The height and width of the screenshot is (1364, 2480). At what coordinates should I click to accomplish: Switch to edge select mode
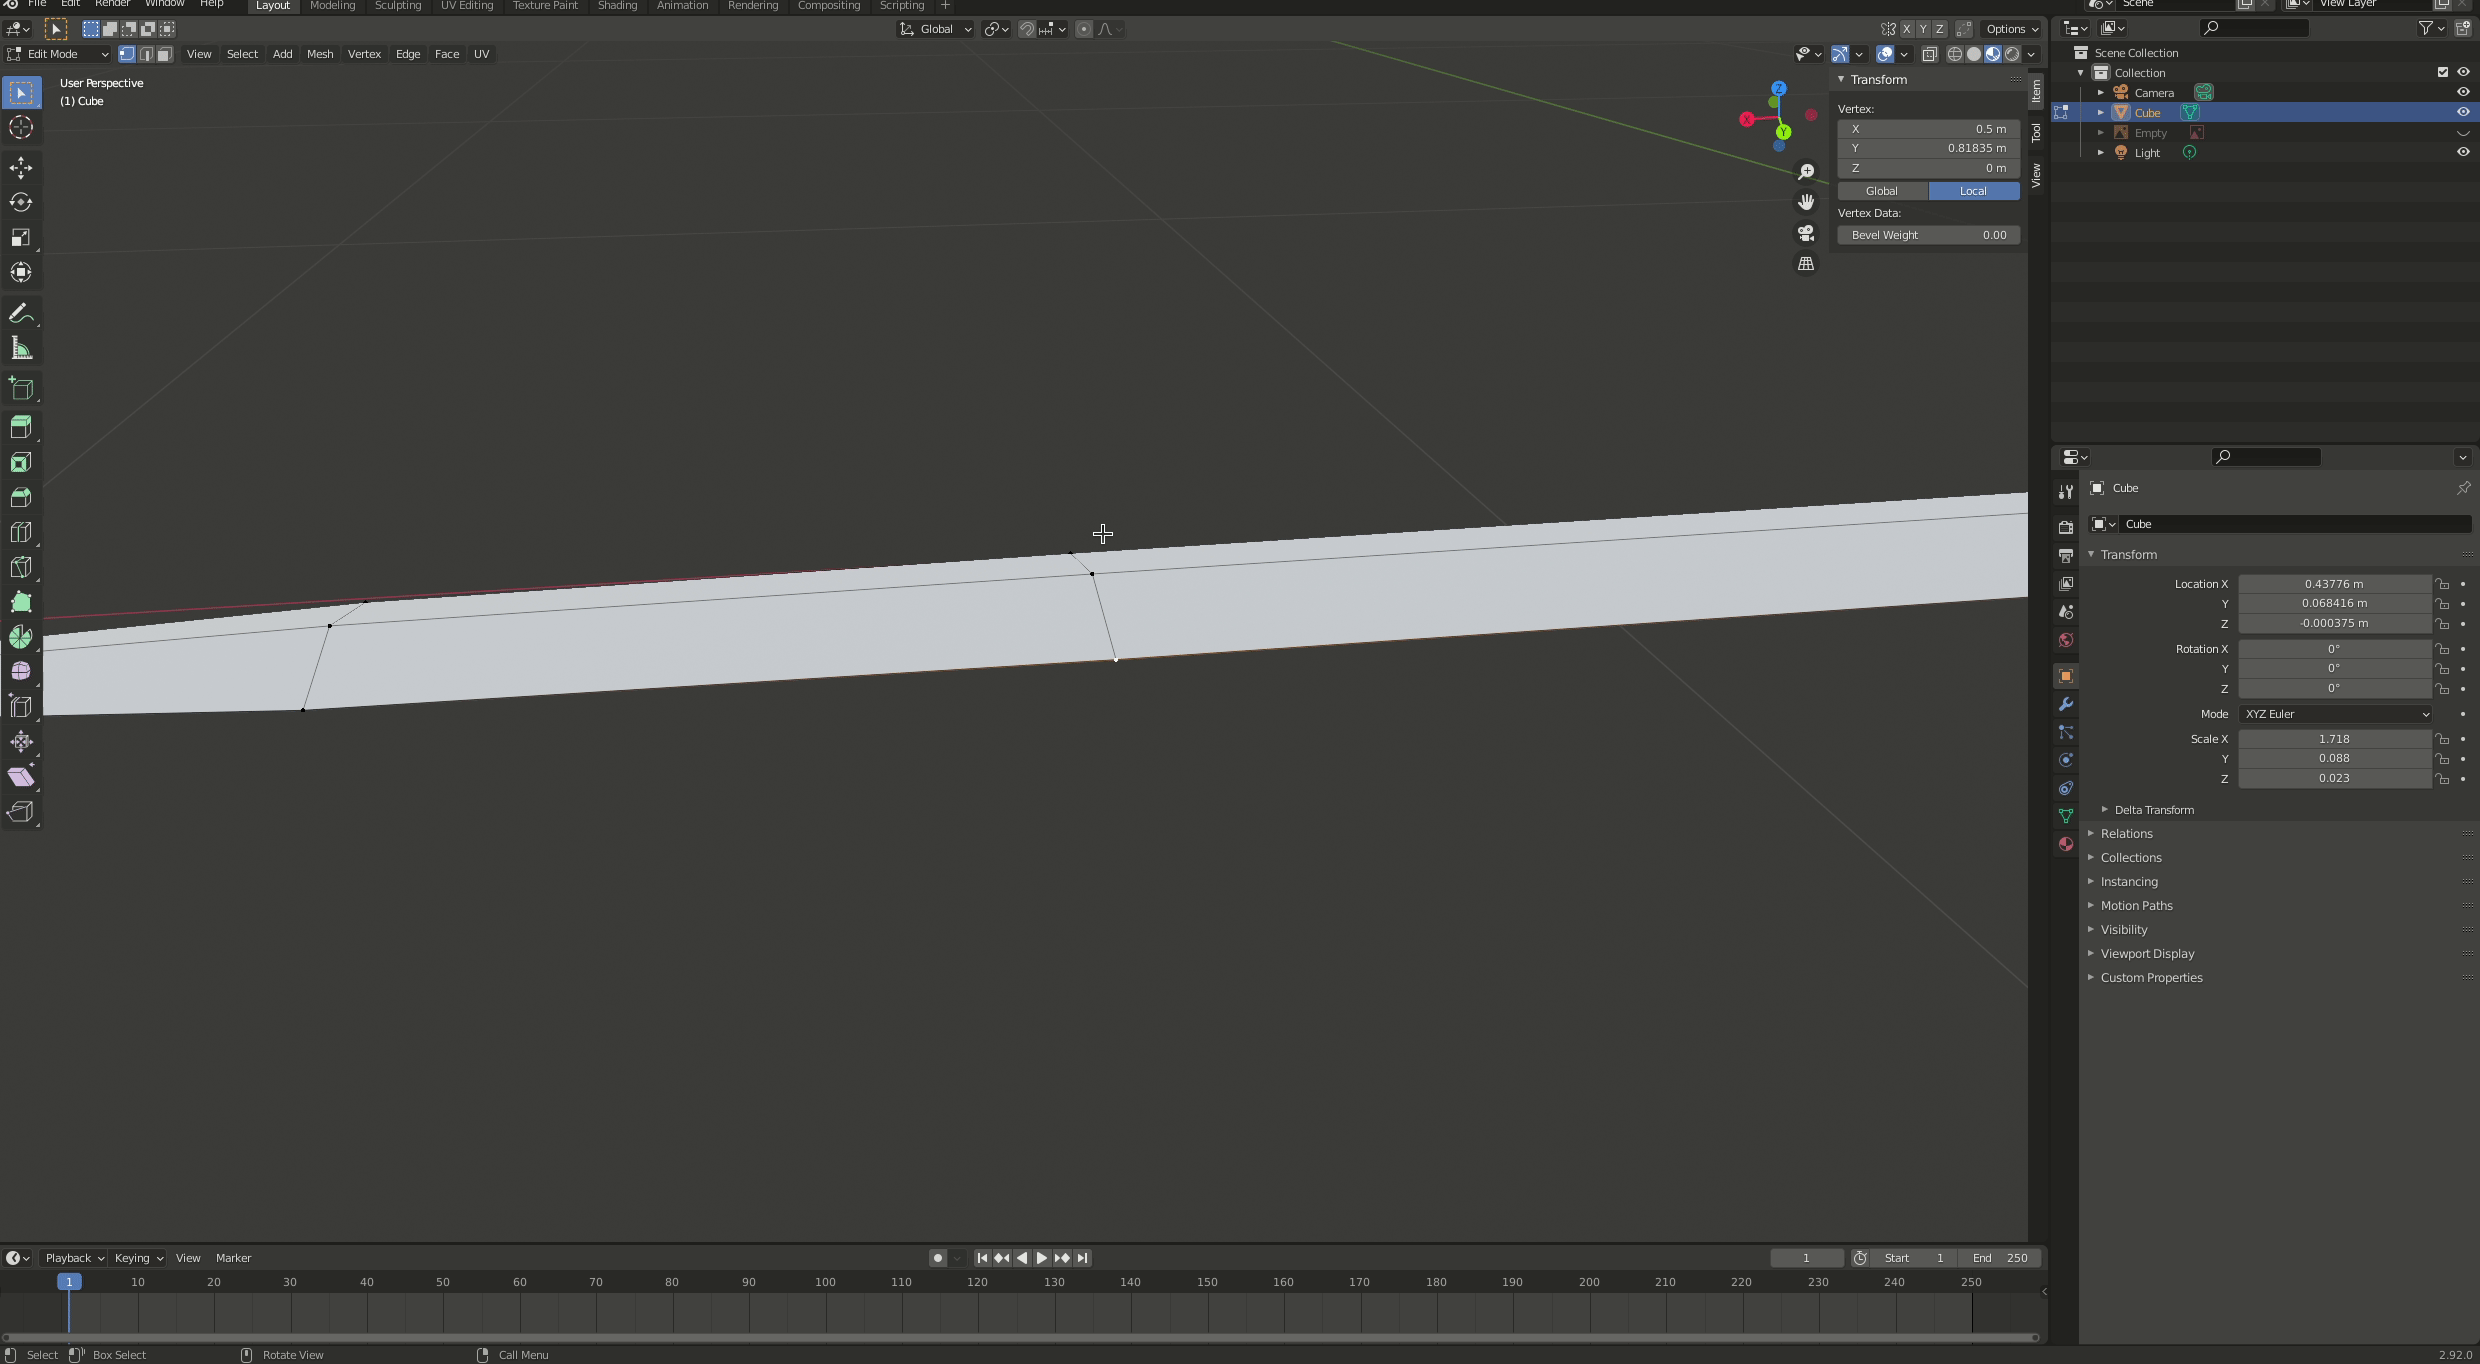[x=146, y=54]
